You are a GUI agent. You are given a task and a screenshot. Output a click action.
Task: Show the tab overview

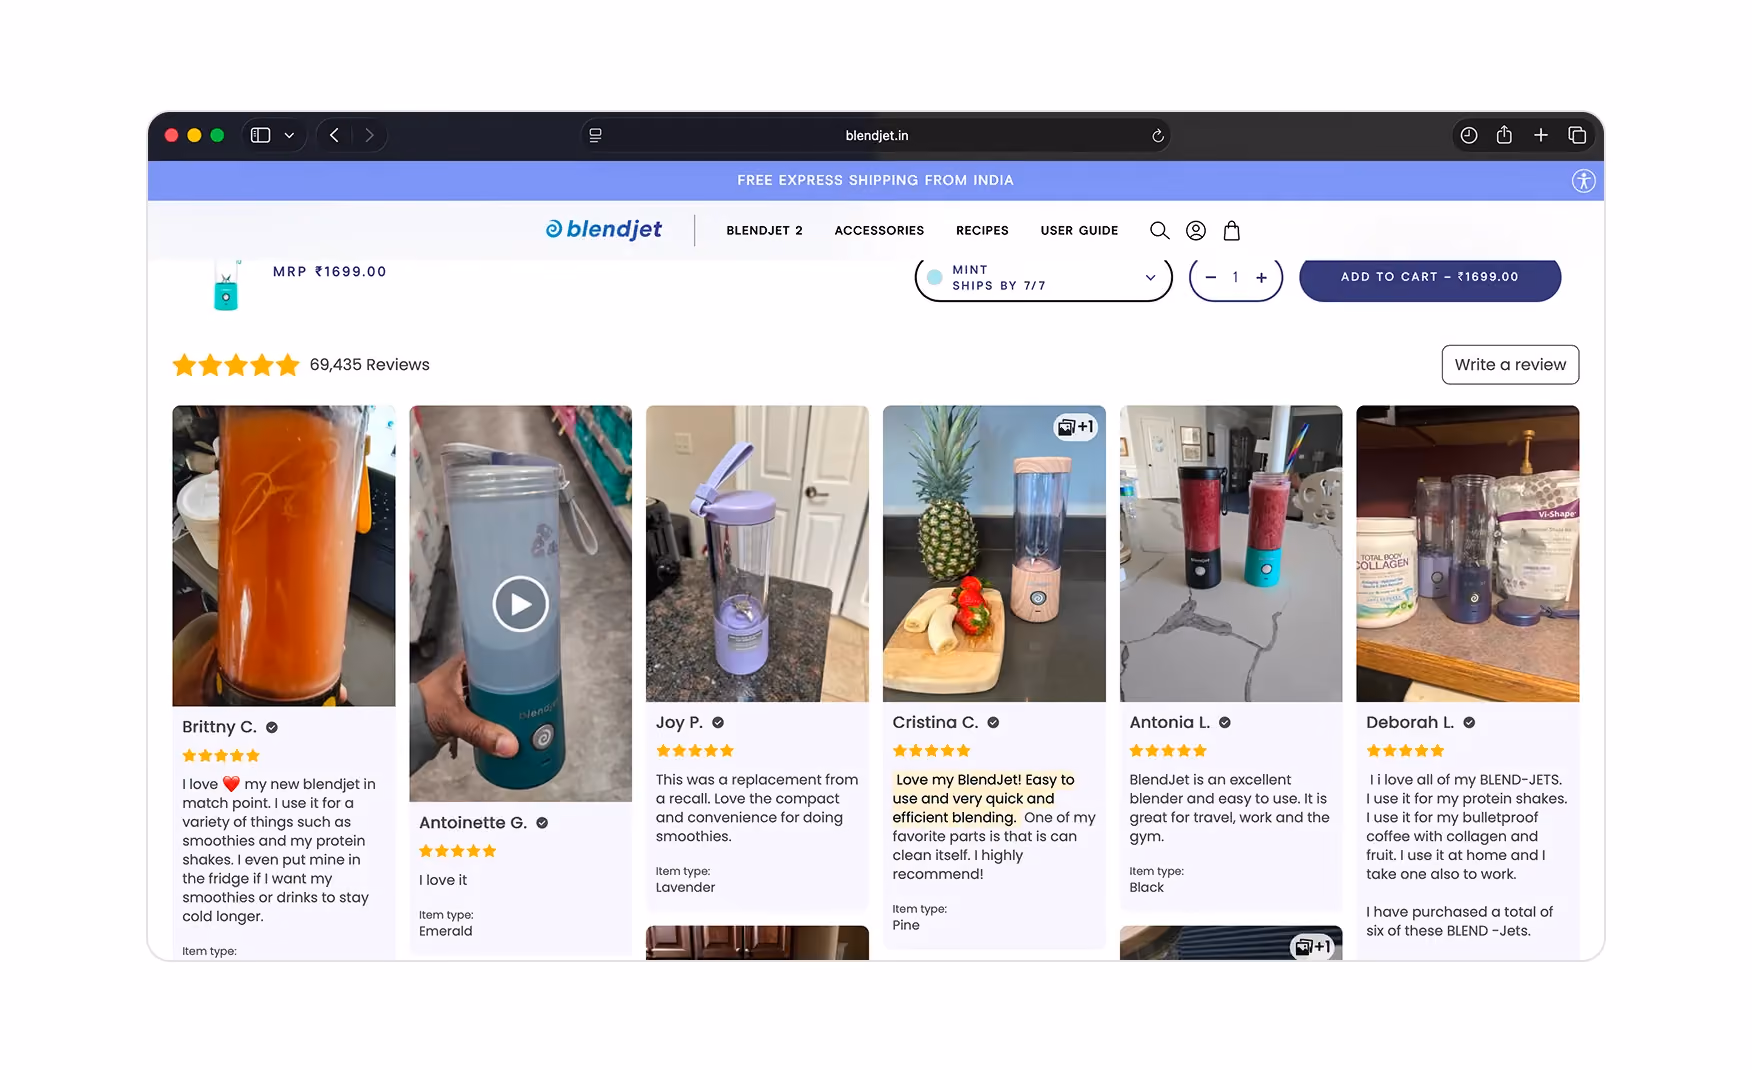click(x=1577, y=135)
